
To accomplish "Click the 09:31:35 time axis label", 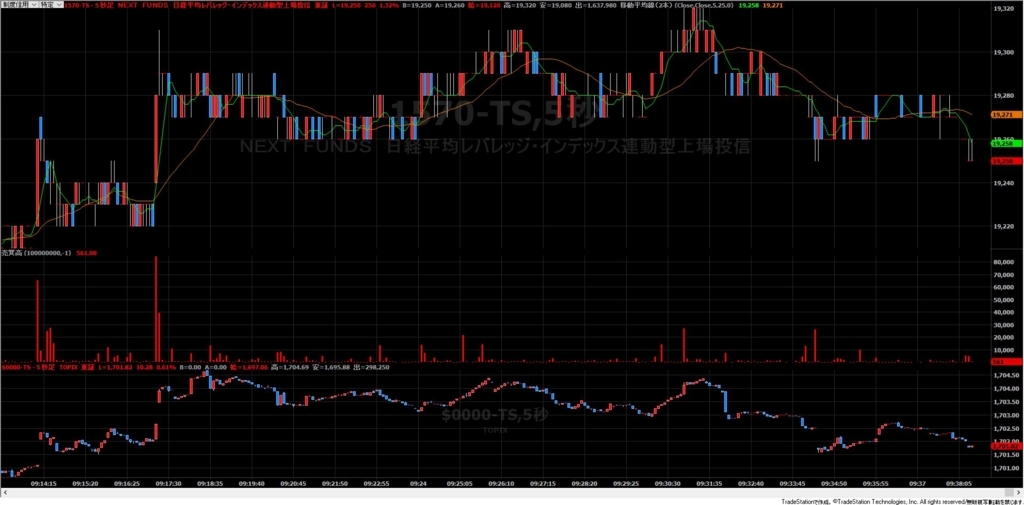I will tap(709, 483).
